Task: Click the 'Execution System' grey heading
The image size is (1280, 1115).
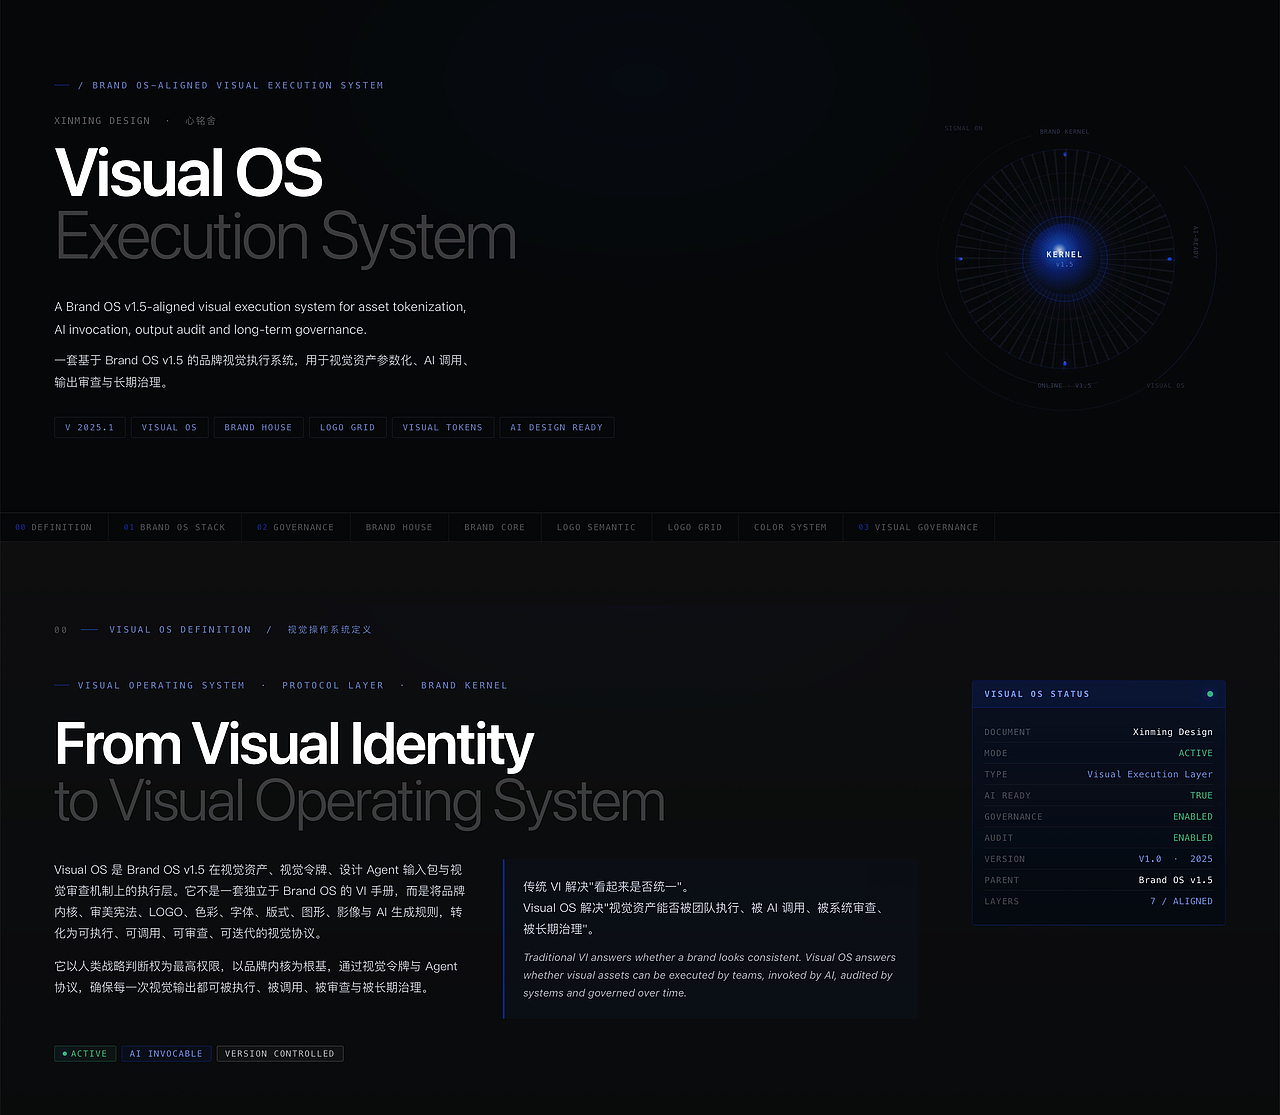Action: click(x=285, y=239)
